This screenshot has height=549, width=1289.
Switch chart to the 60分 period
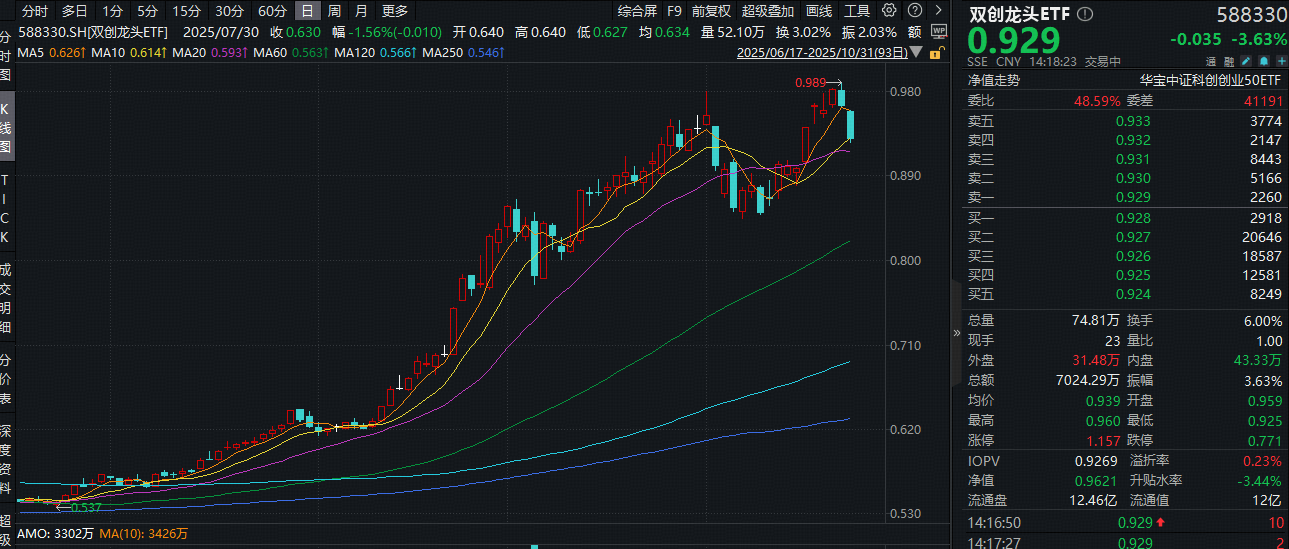tap(272, 11)
